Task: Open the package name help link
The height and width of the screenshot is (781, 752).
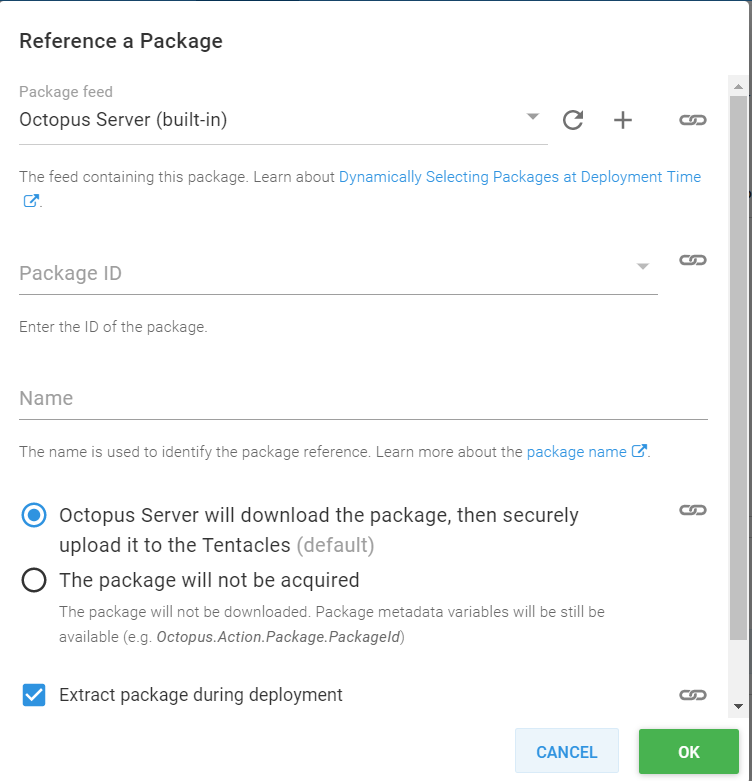Action: click(x=576, y=451)
